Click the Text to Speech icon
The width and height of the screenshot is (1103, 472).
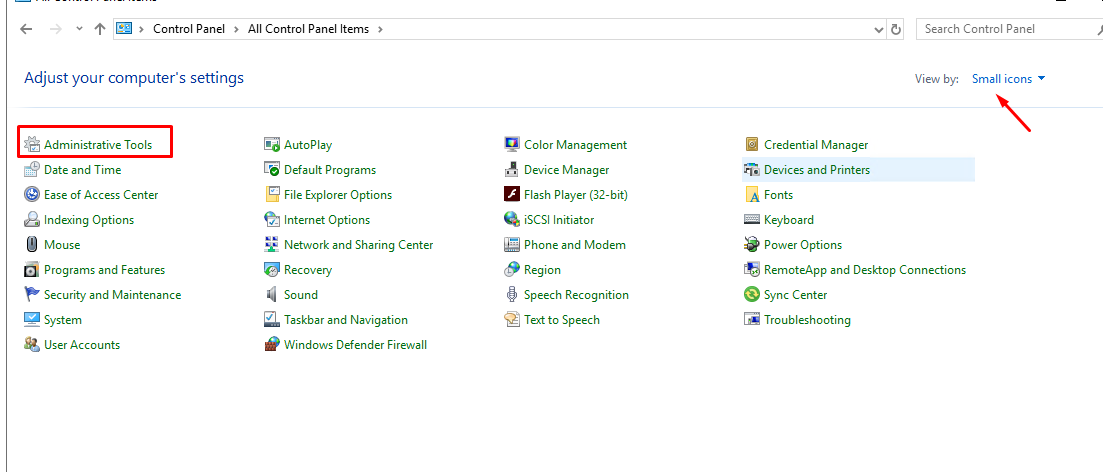[512, 319]
